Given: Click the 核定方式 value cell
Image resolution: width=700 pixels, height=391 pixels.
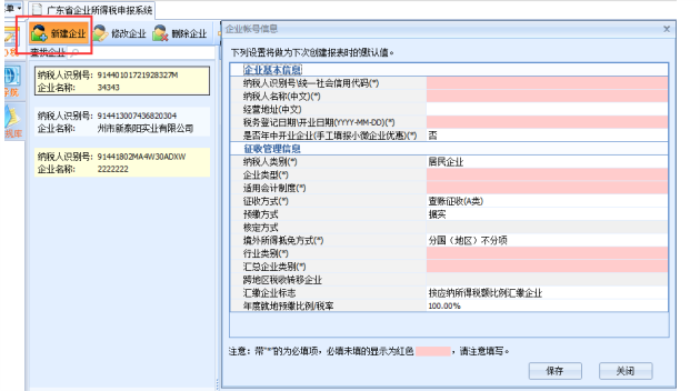Looking at the screenshot, I should (x=547, y=227).
